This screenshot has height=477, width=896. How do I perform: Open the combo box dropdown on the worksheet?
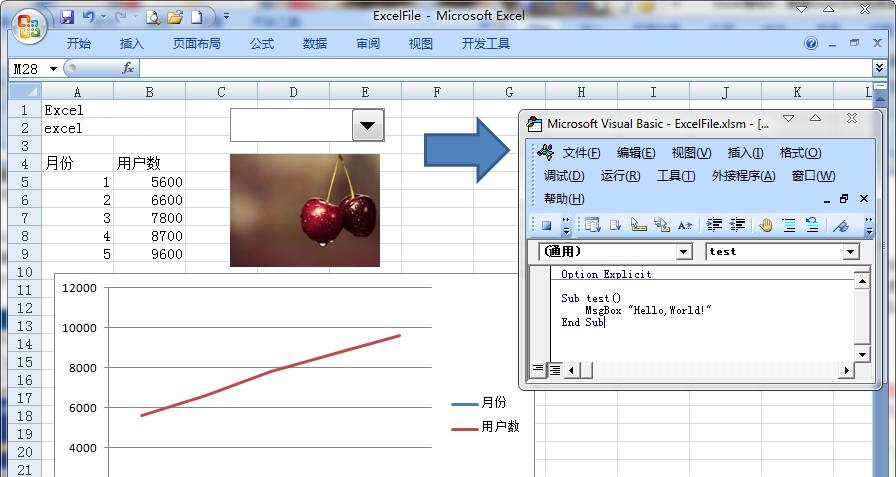(368, 125)
